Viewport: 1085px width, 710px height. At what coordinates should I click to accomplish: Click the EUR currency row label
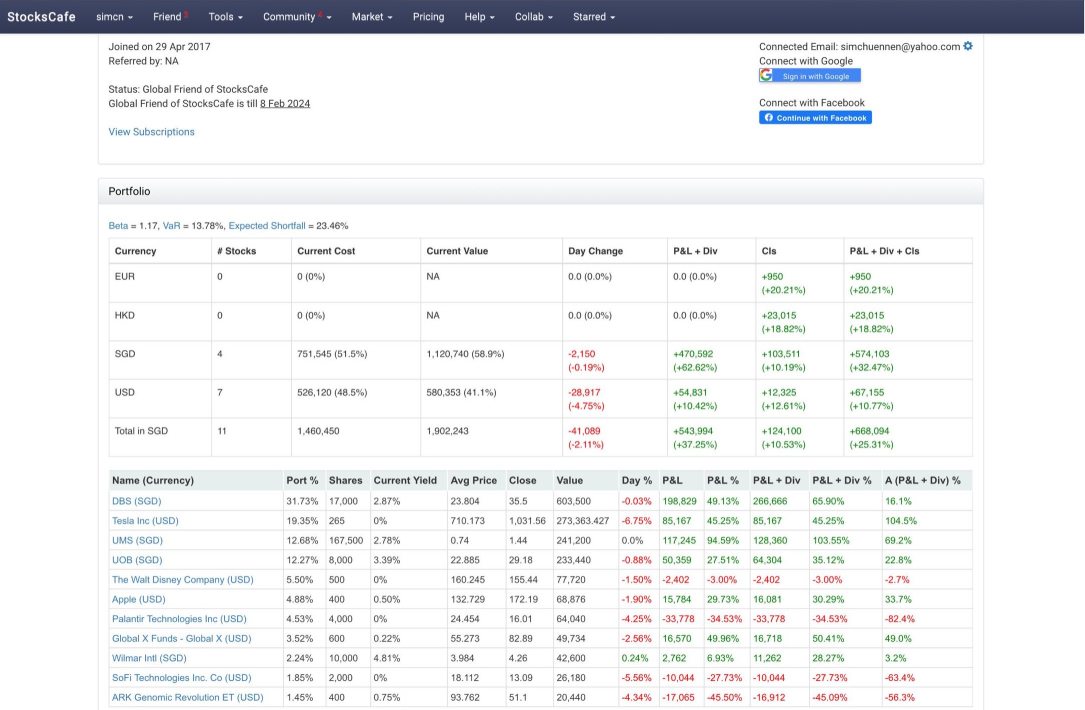click(x=125, y=276)
